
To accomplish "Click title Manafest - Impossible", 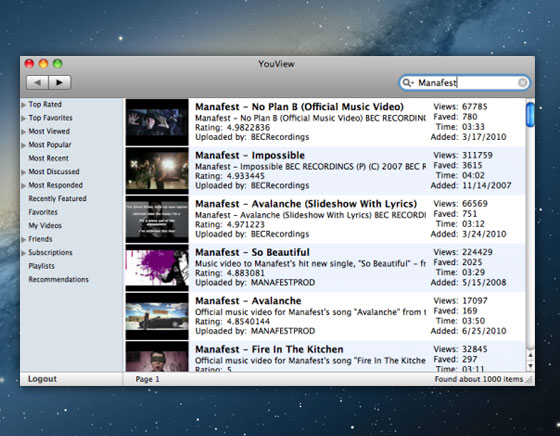I will pyautogui.click(x=250, y=155).
